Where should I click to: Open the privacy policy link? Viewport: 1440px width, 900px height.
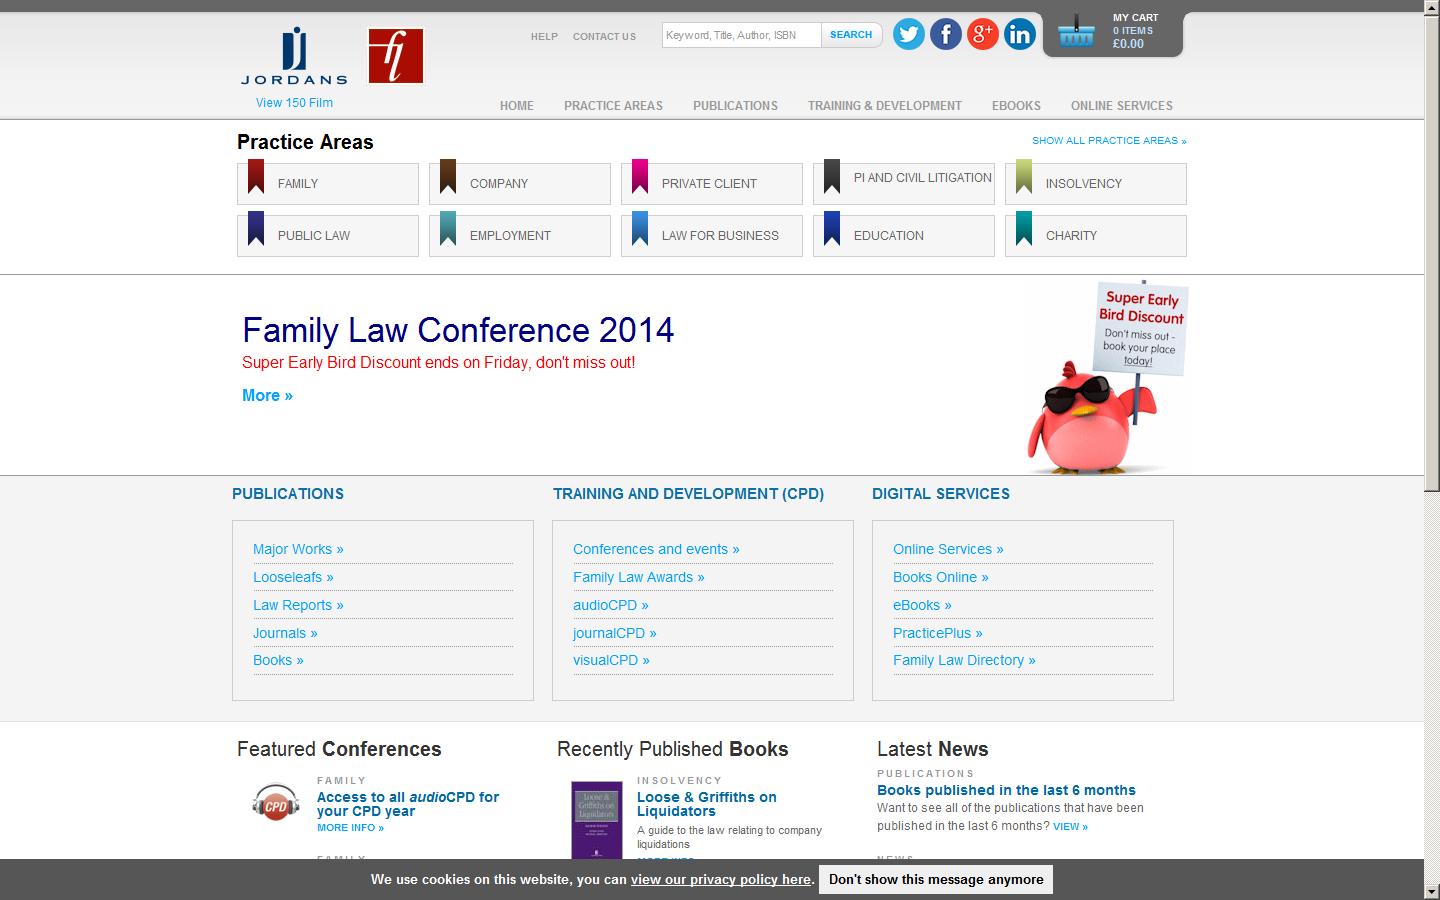click(x=719, y=879)
